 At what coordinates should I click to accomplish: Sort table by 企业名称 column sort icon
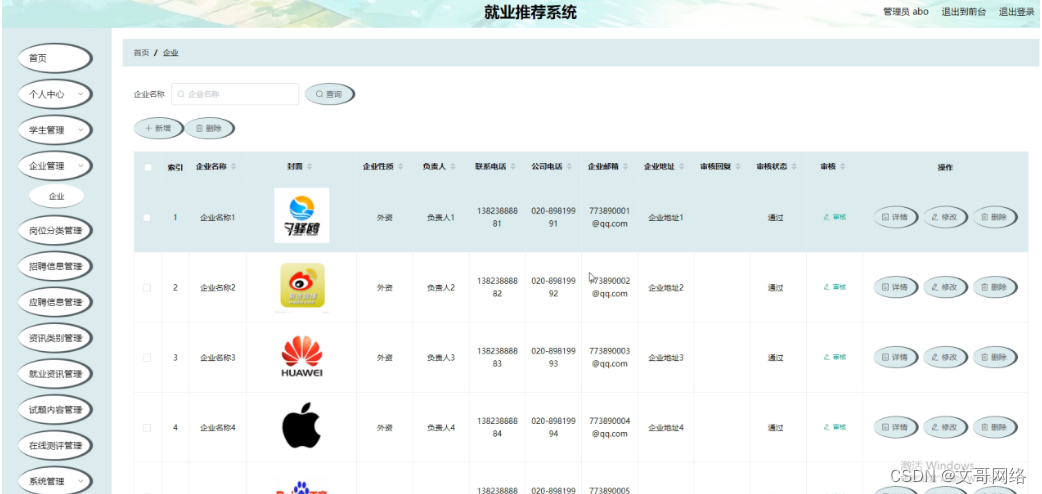233,167
